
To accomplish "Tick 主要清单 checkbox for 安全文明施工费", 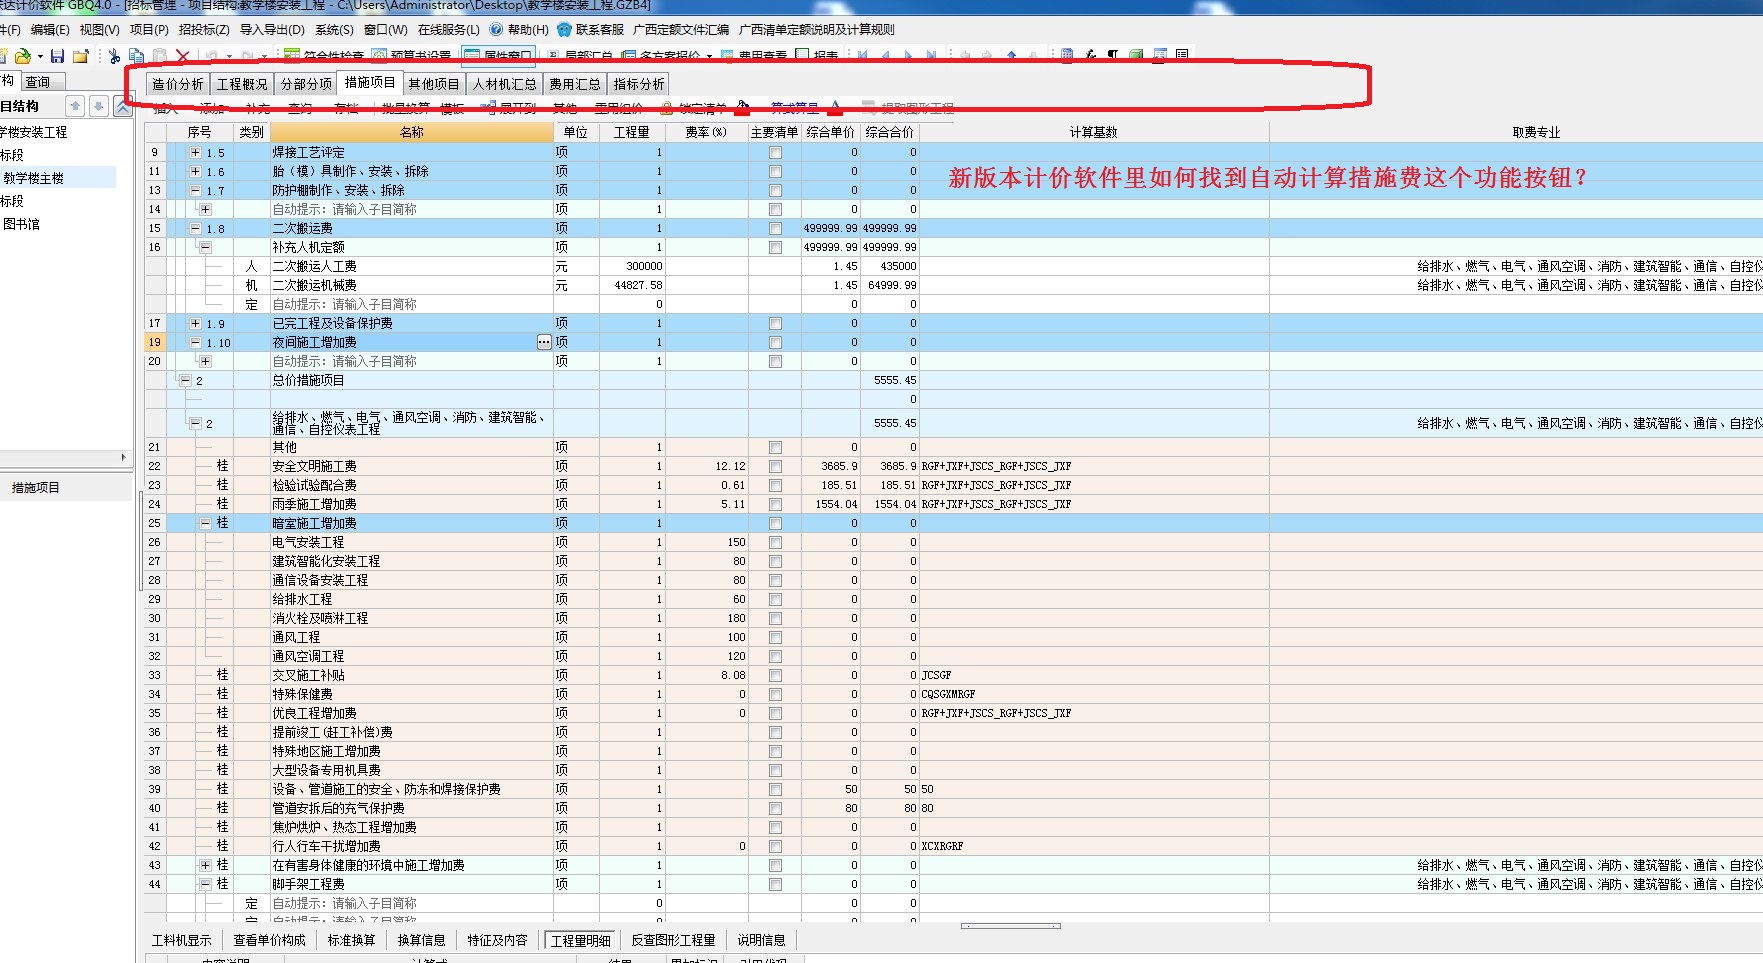I will pos(775,466).
